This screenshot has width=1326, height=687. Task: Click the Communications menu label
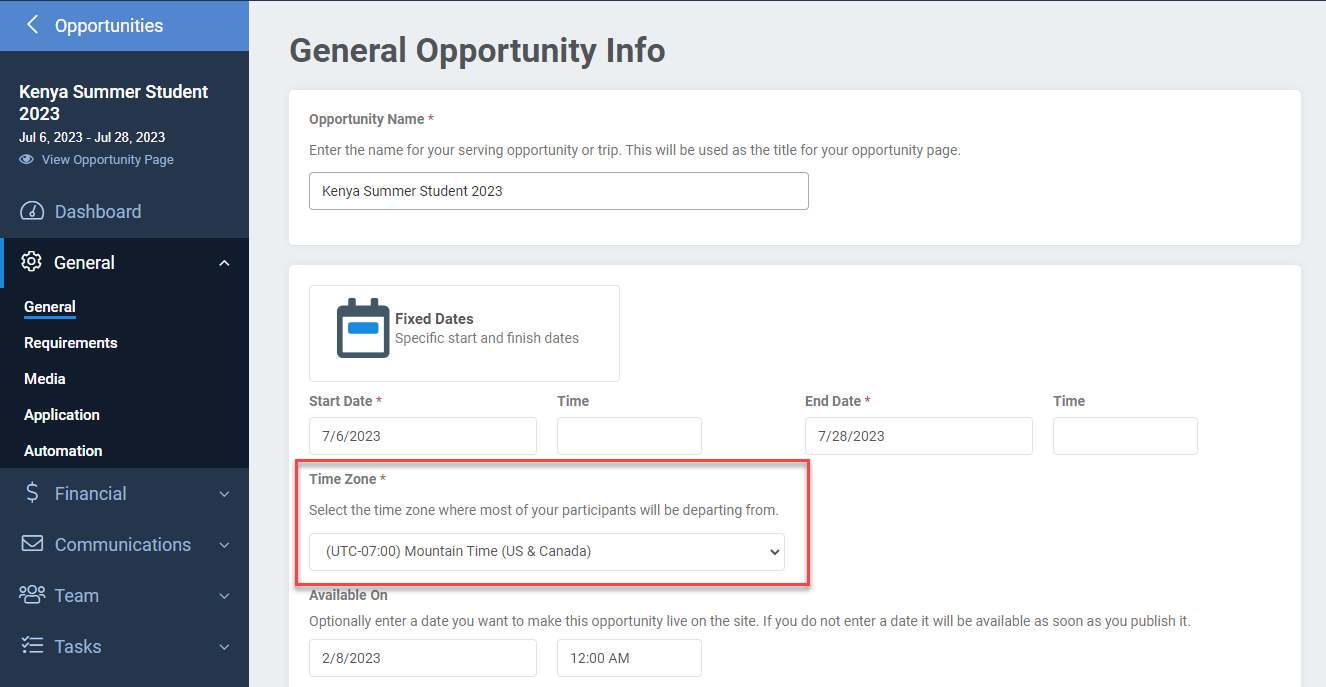123,544
